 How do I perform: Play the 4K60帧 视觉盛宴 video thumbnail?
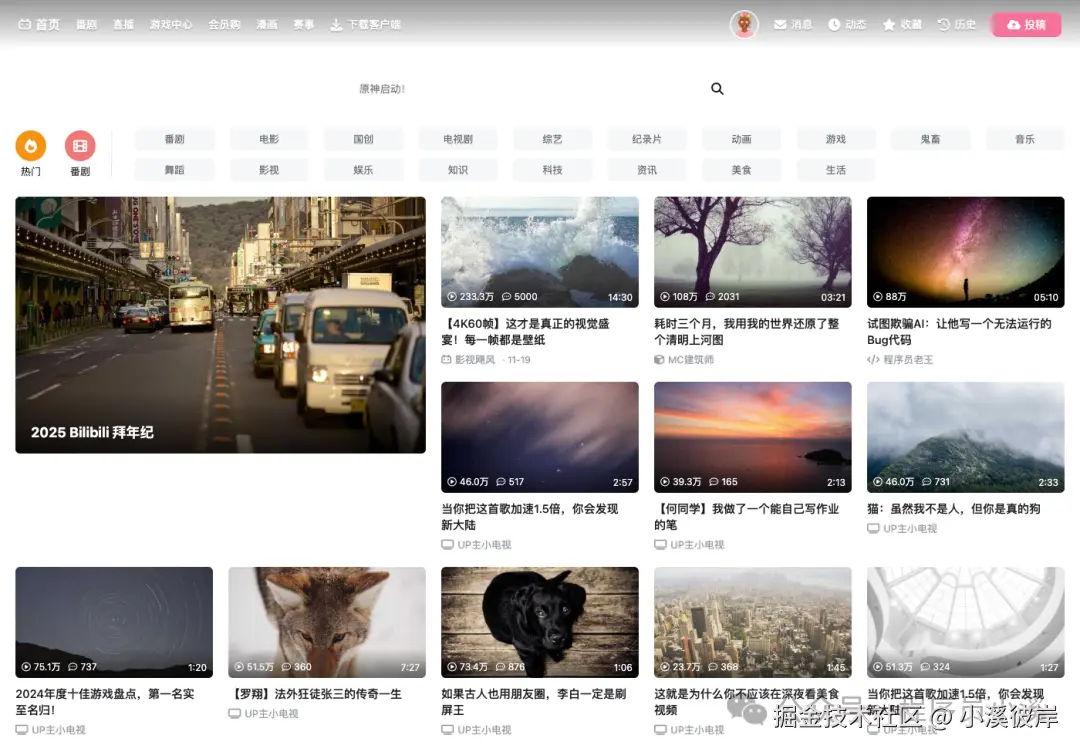pos(539,251)
